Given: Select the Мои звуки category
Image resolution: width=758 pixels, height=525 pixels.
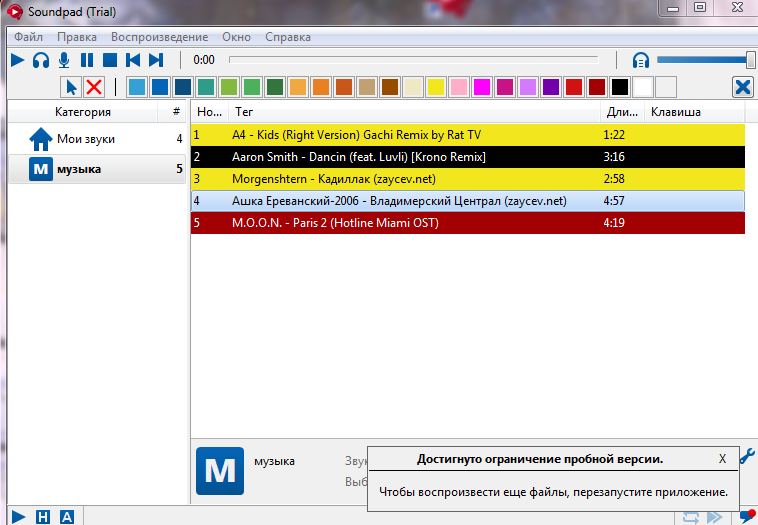Looking at the screenshot, I should point(85,139).
